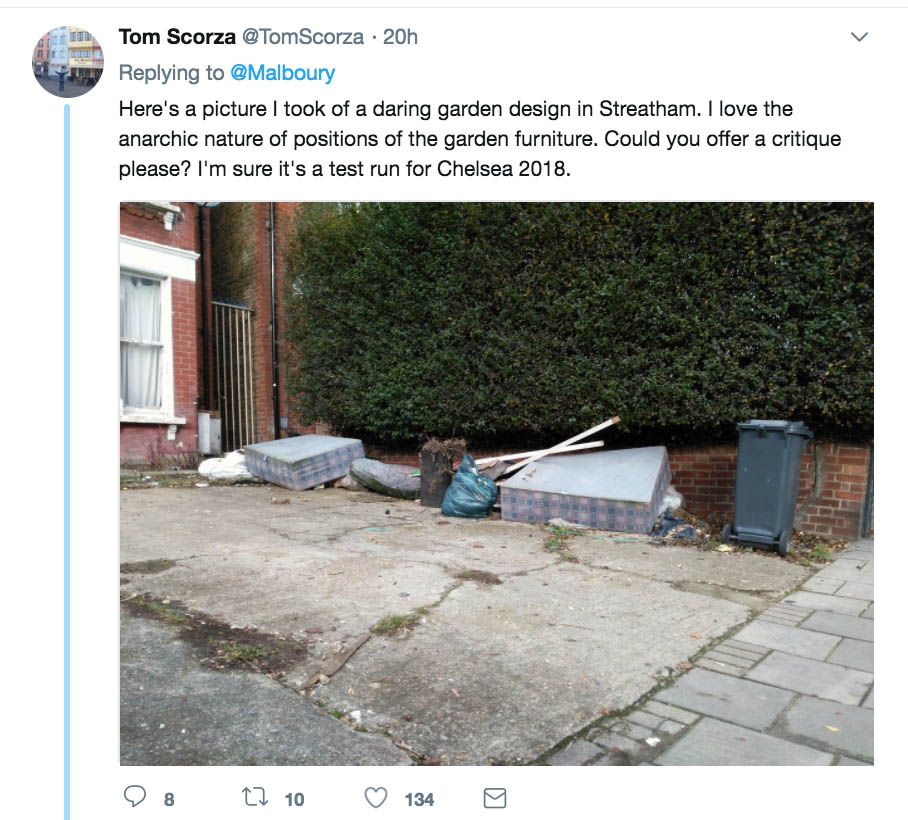The width and height of the screenshot is (908, 820).
Task: Click the reply speech bubble icon
Action: [x=135, y=797]
